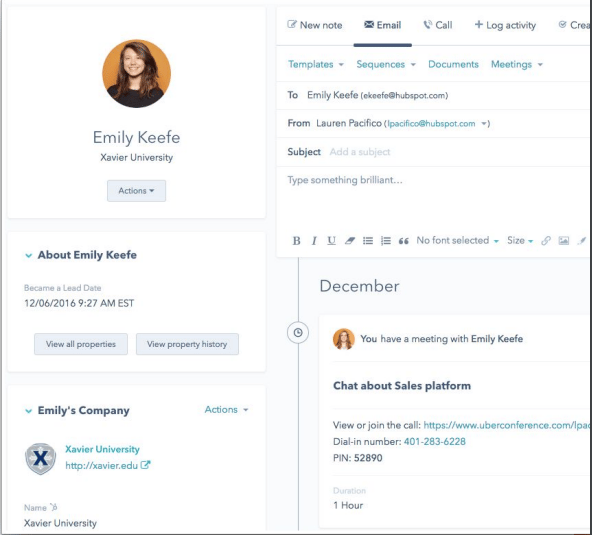The height and width of the screenshot is (535, 592).
Task: Click the HubSpot sprocket icon next to Name
Action: pyautogui.click(x=54, y=507)
